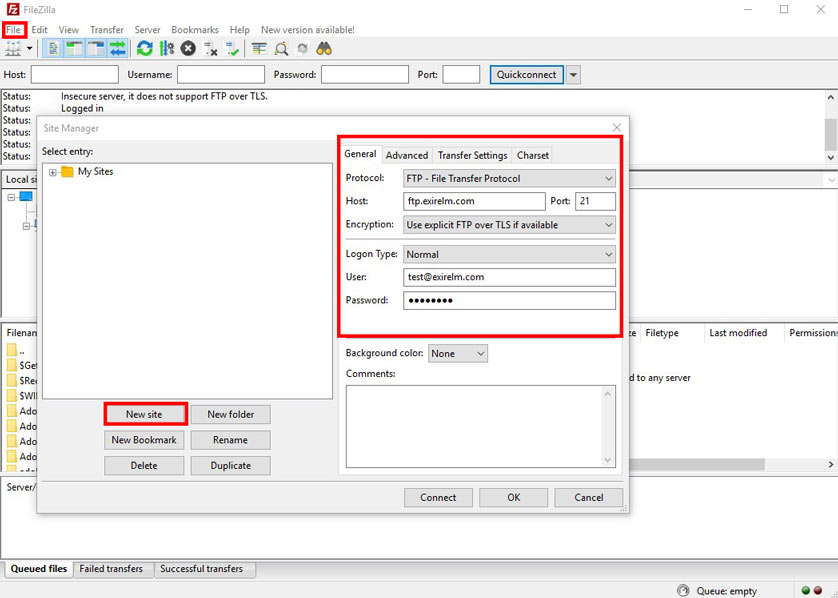838x598 pixels.
Task: Open the Quickconnect history dropdown arrow
Action: [573, 75]
